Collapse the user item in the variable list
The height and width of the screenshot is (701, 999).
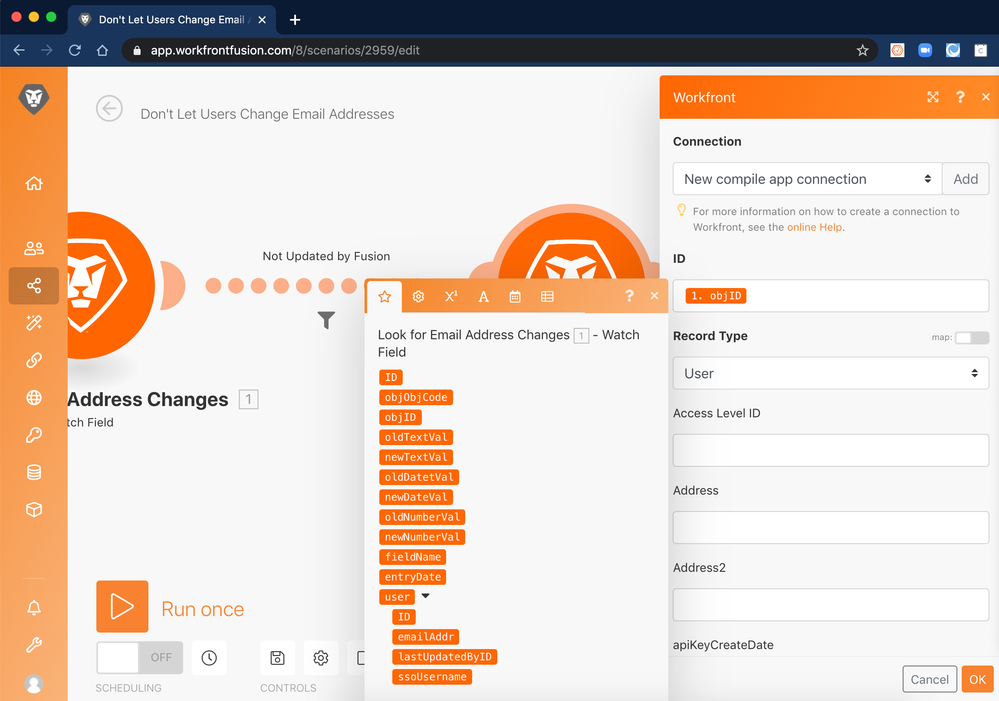coord(425,597)
